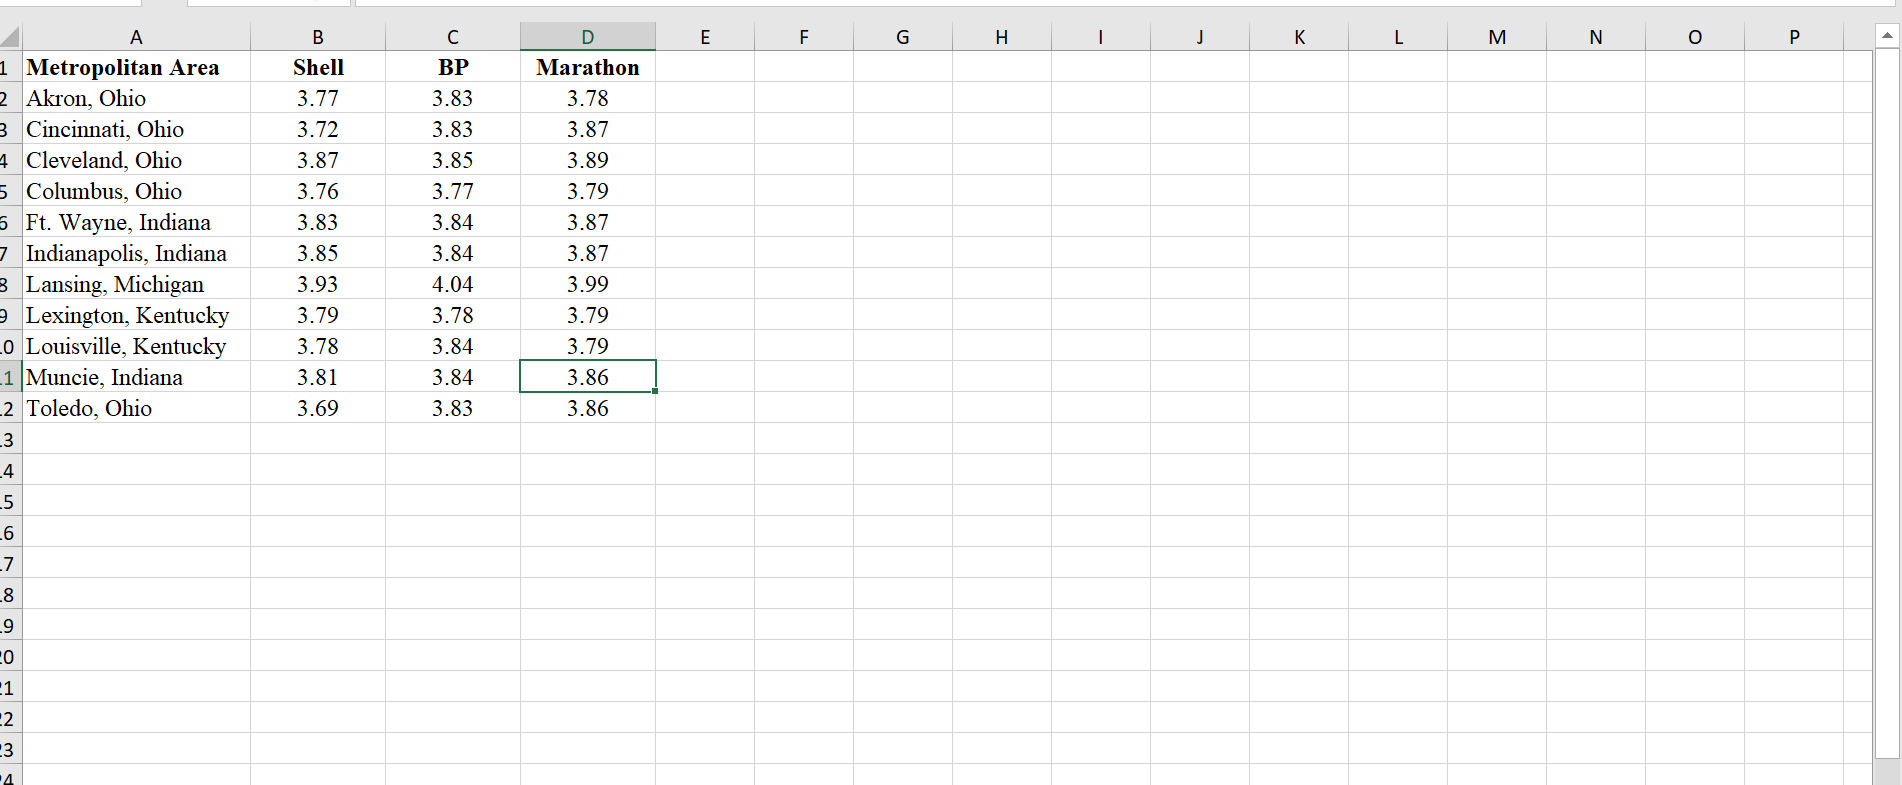The image size is (1902, 785).
Task: Select column F header
Action: tap(804, 38)
